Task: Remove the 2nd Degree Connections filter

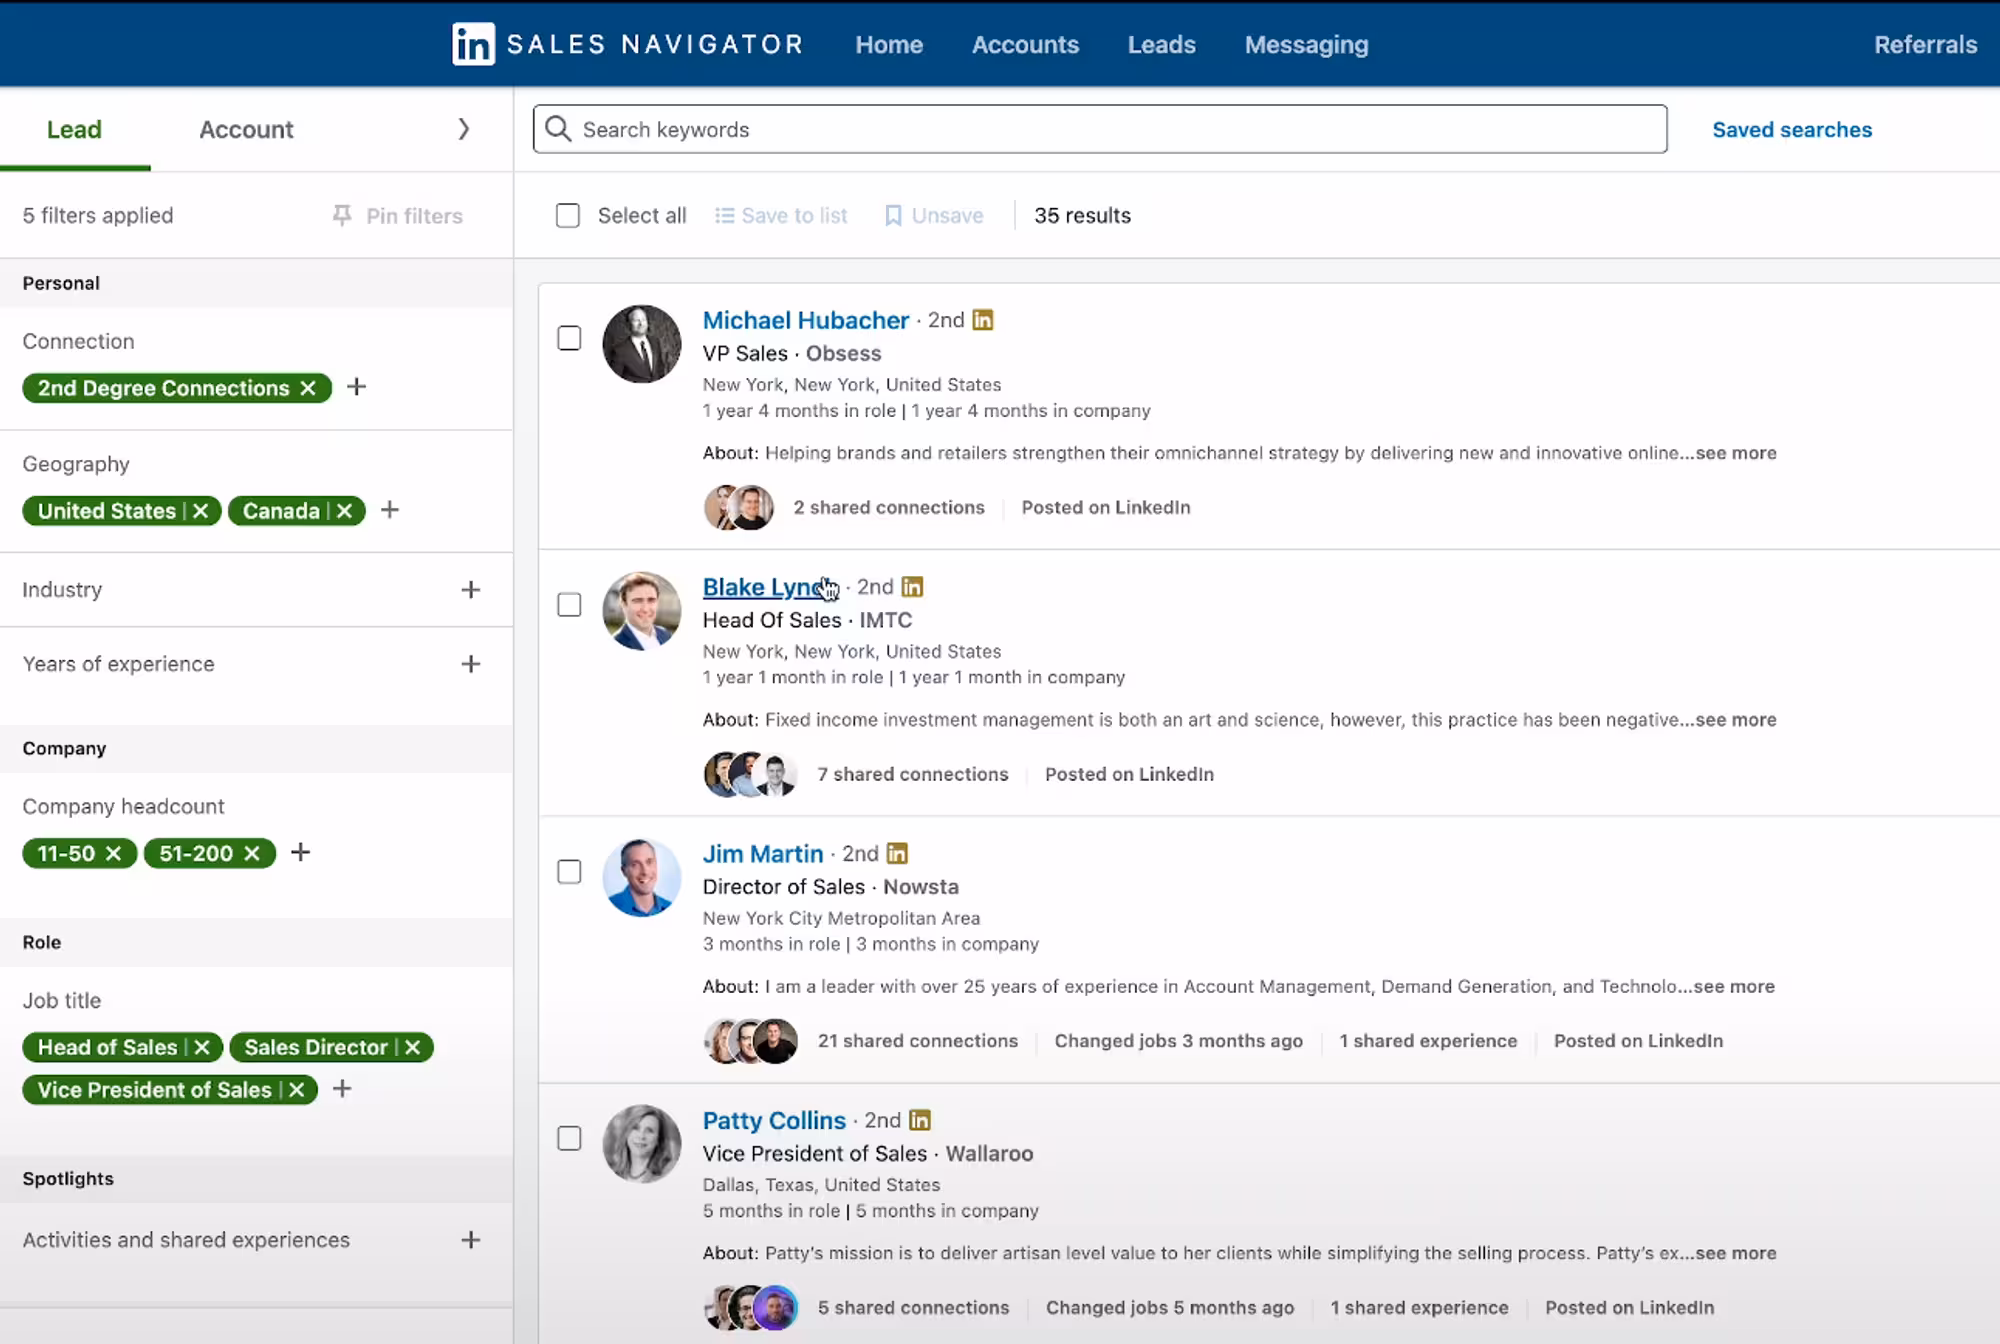Action: (308, 388)
